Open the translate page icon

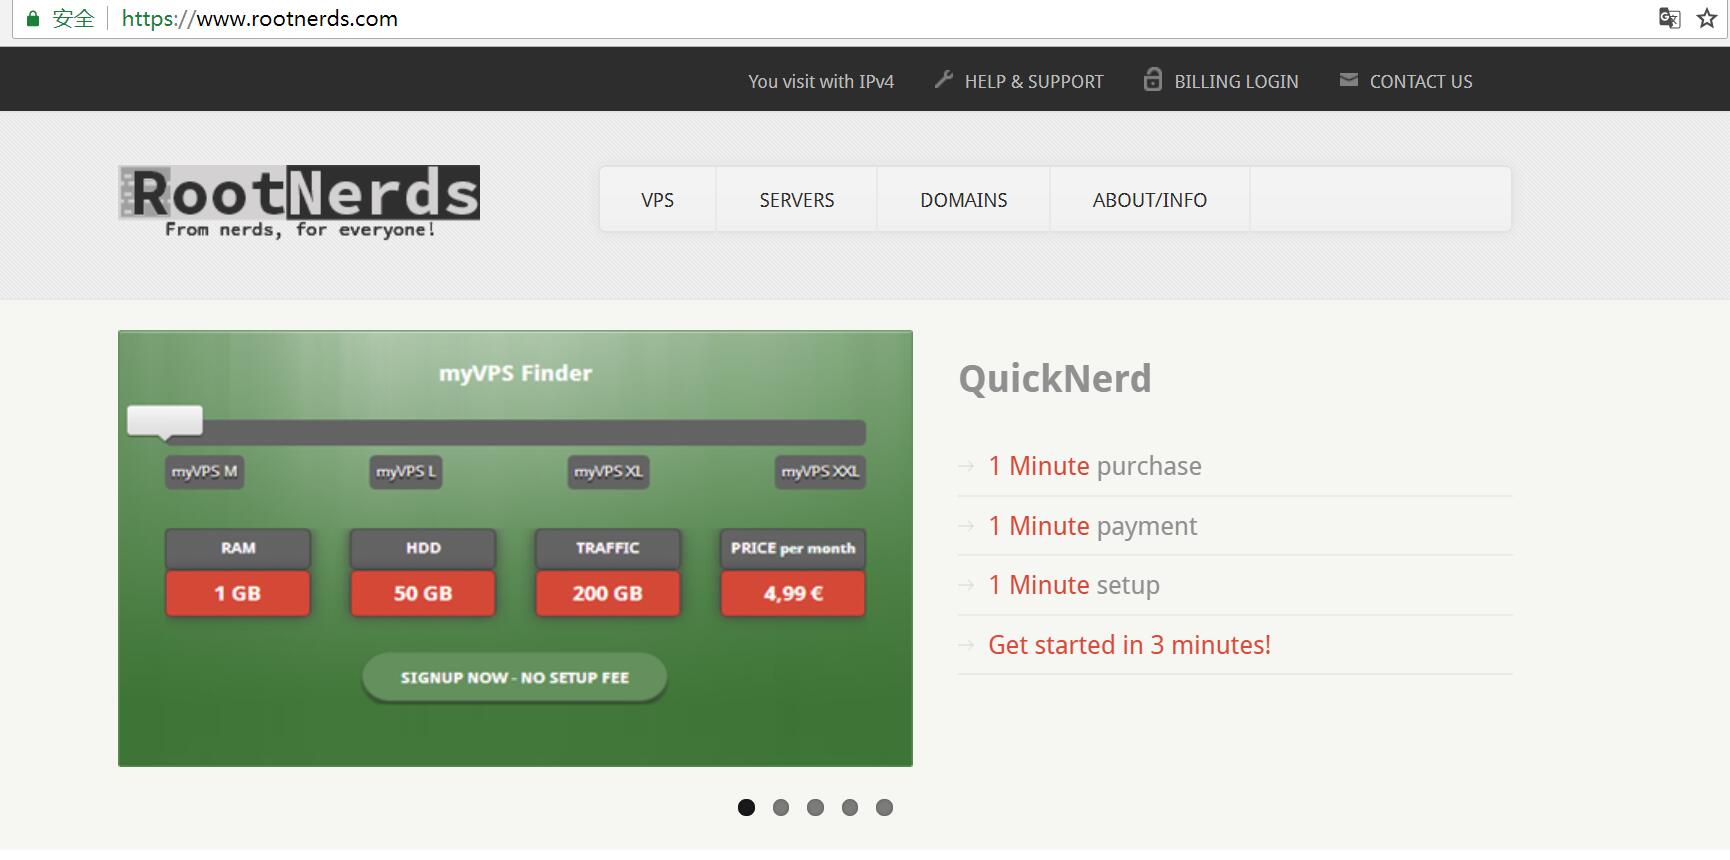(x=1669, y=18)
